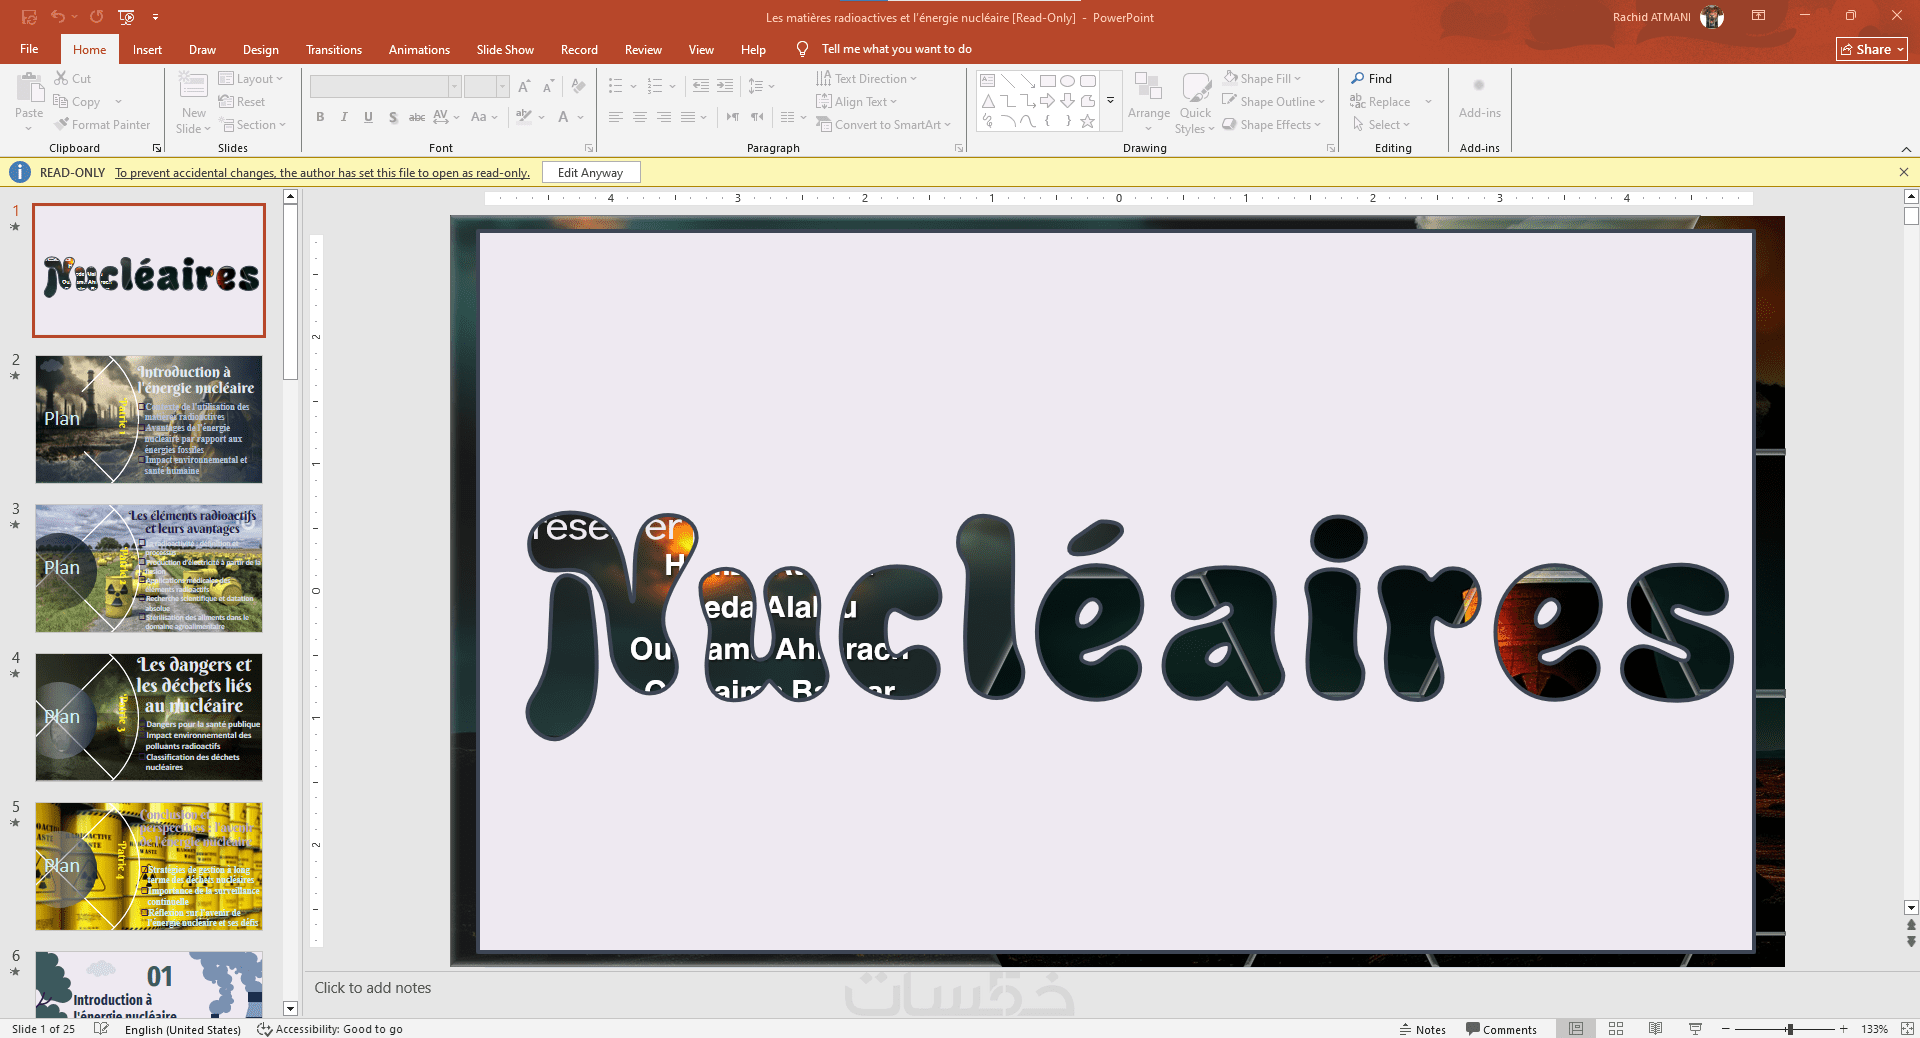The width and height of the screenshot is (1920, 1038).
Task: Click the Paste clipboard icon
Action: click(29, 89)
